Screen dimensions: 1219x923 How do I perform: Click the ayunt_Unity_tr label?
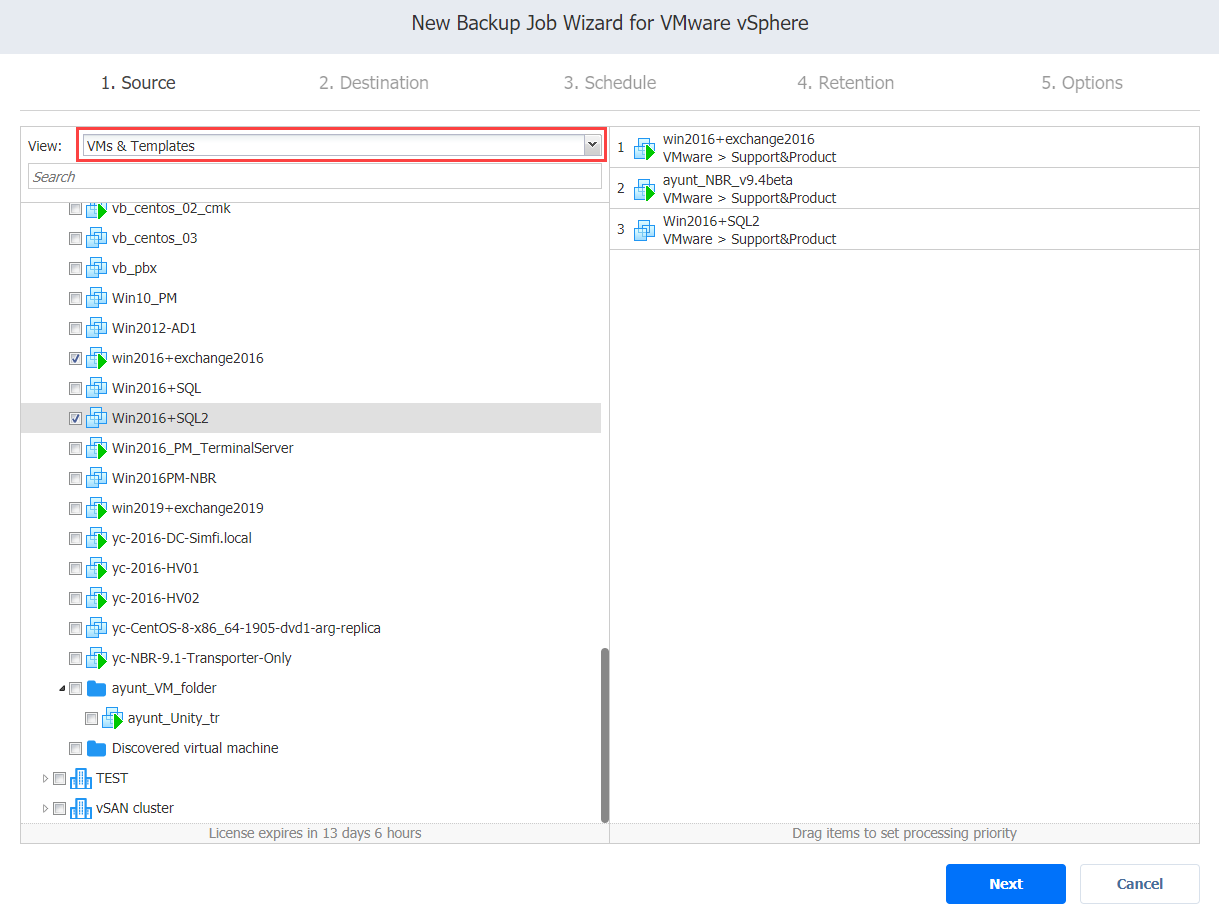coord(174,718)
